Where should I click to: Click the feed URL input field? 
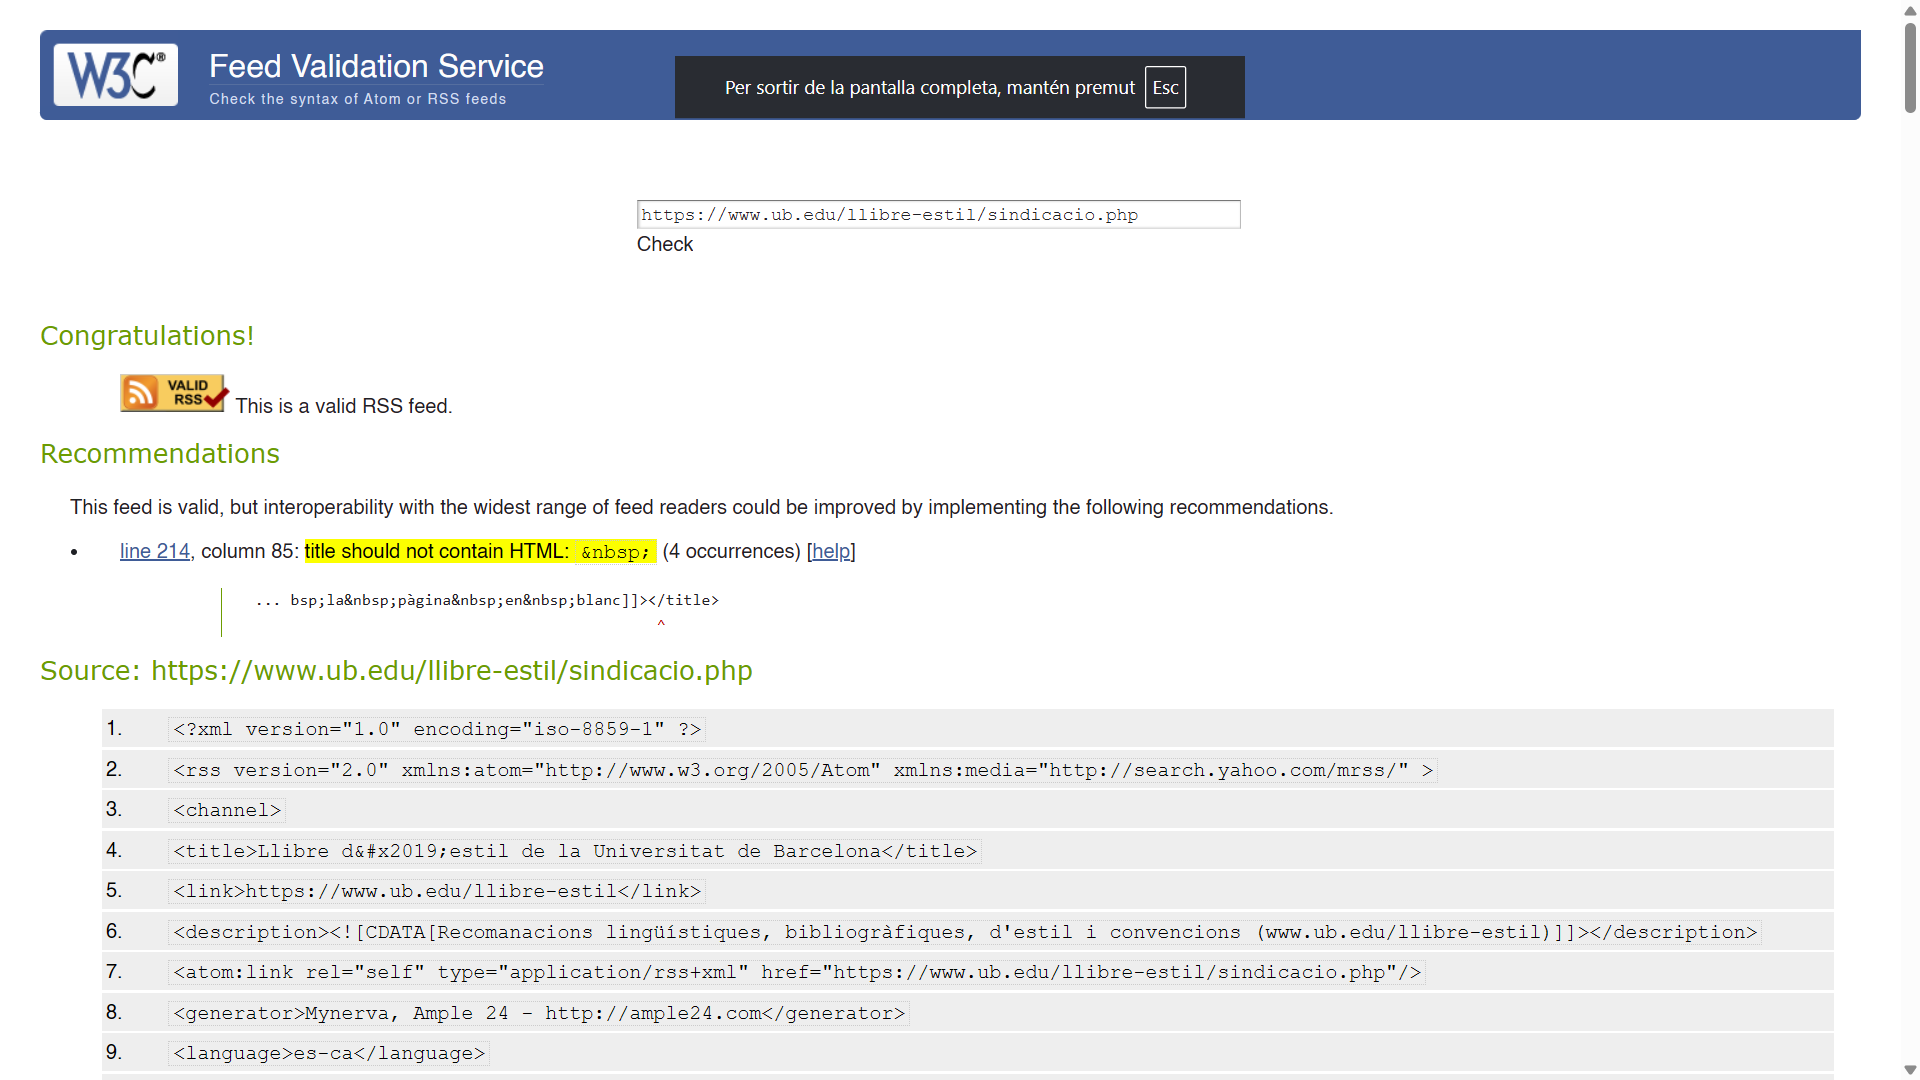point(938,215)
